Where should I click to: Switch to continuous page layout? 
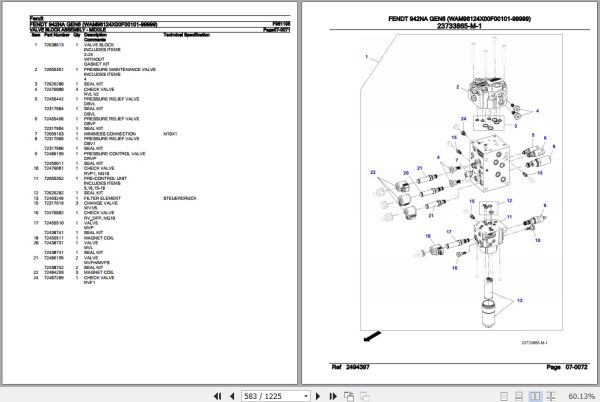click(x=519, y=396)
